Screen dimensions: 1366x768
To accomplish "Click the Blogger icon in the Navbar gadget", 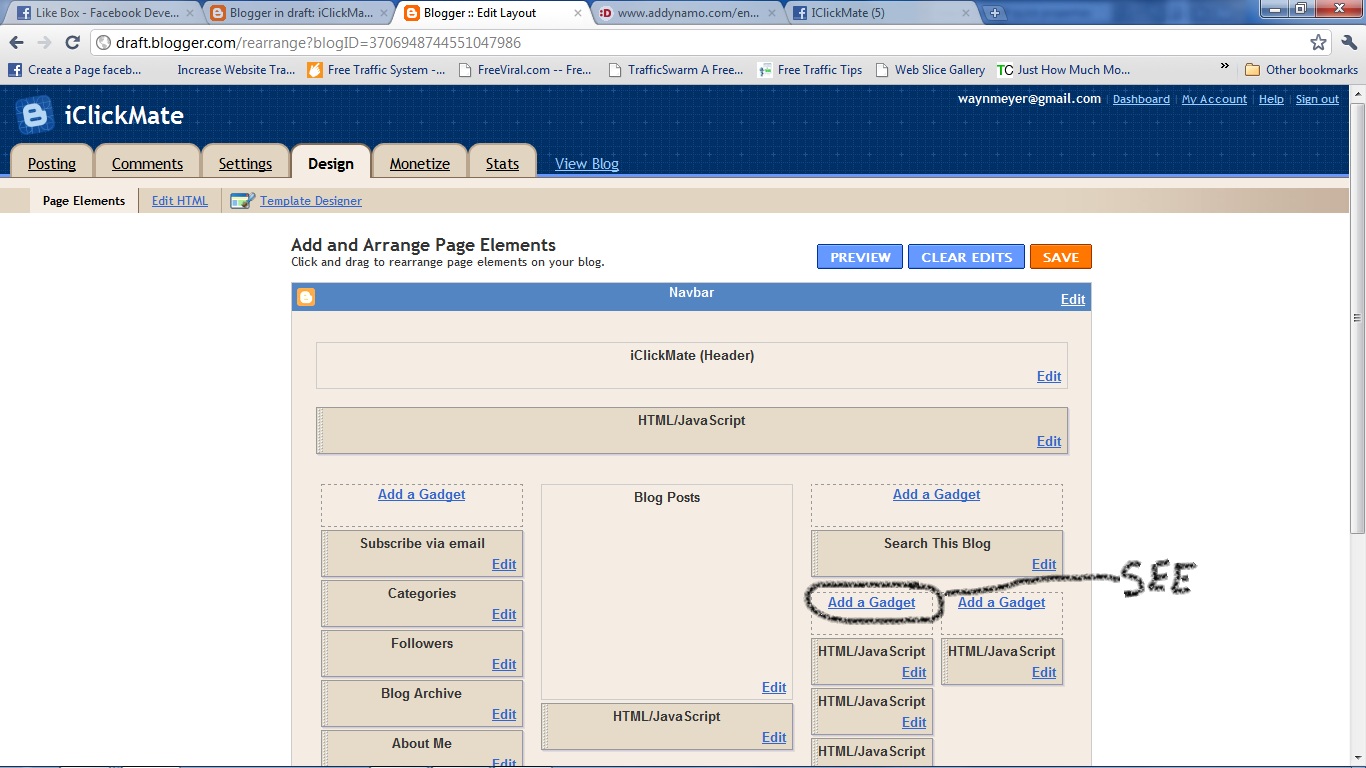I will (306, 297).
